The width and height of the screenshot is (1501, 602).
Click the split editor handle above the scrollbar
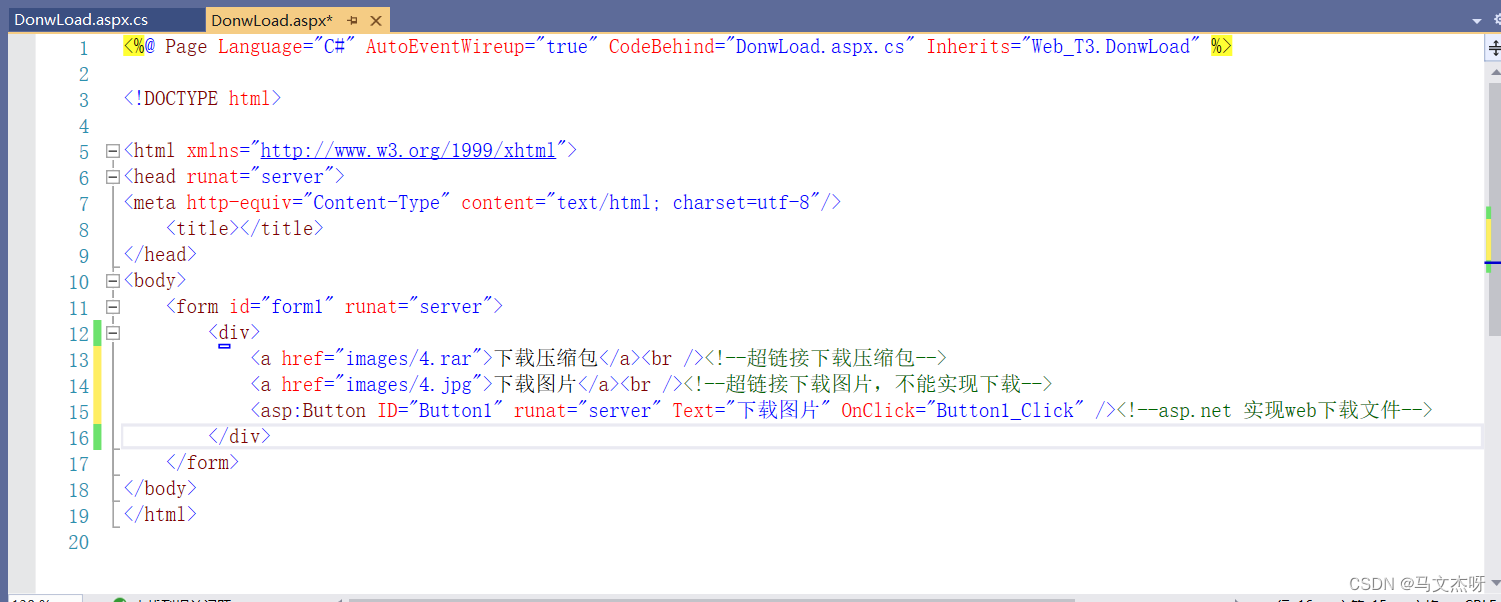1494,48
